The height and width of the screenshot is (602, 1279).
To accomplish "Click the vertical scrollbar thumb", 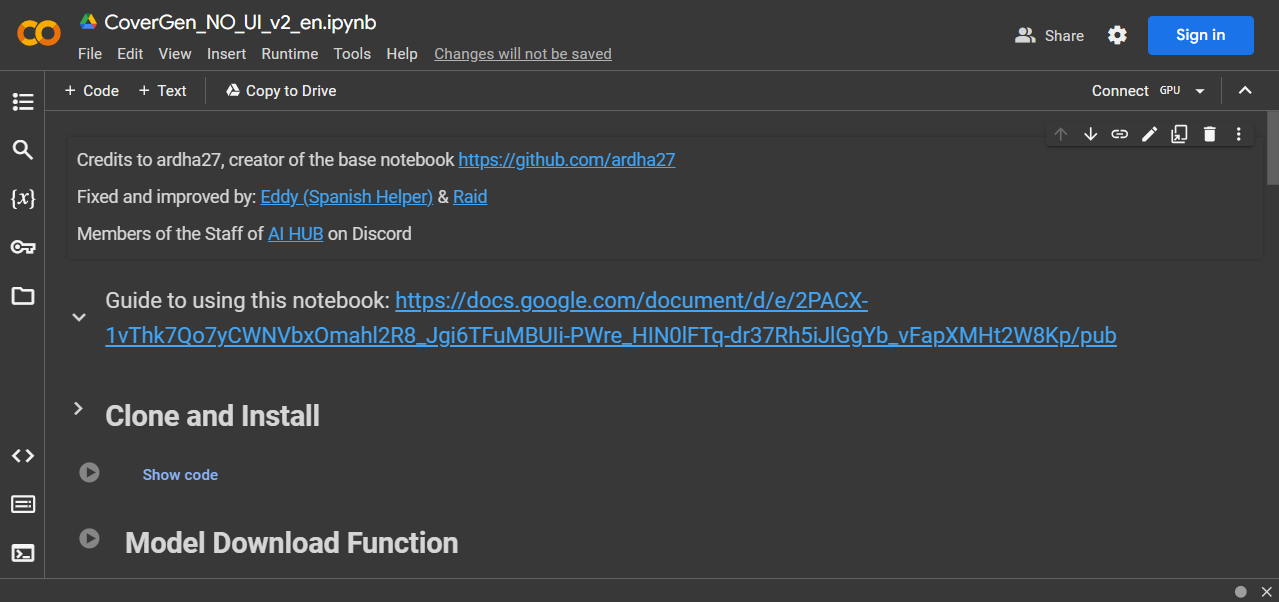I will pyautogui.click(x=1272, y=148).
